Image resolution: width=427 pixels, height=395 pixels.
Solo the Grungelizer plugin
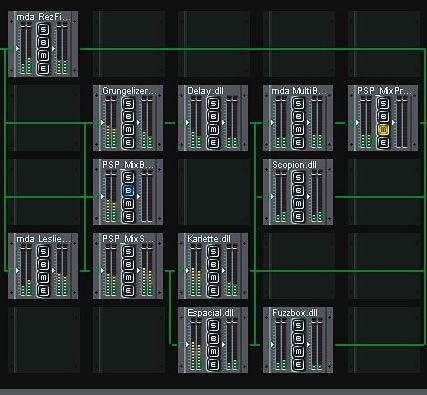point(128,103)
